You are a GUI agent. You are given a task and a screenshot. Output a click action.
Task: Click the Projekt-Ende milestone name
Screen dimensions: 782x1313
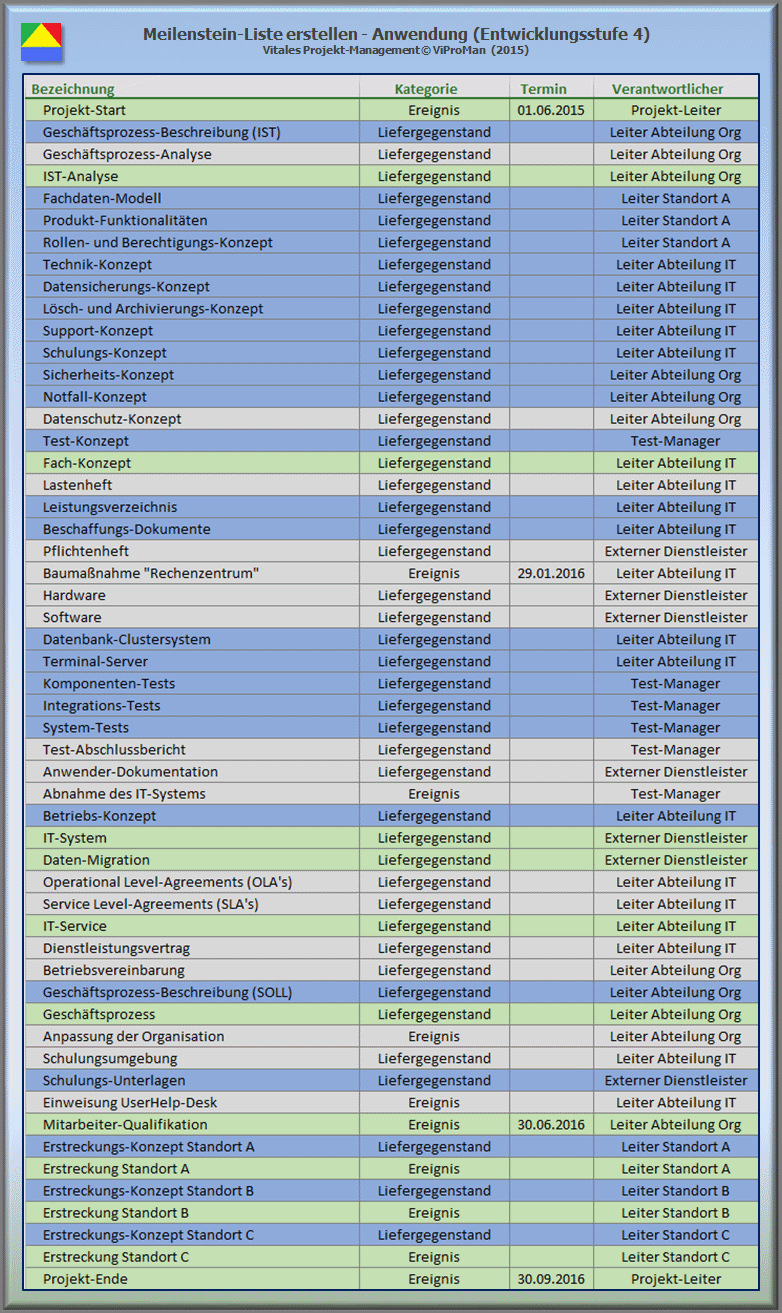click(x=85, y=1279)
